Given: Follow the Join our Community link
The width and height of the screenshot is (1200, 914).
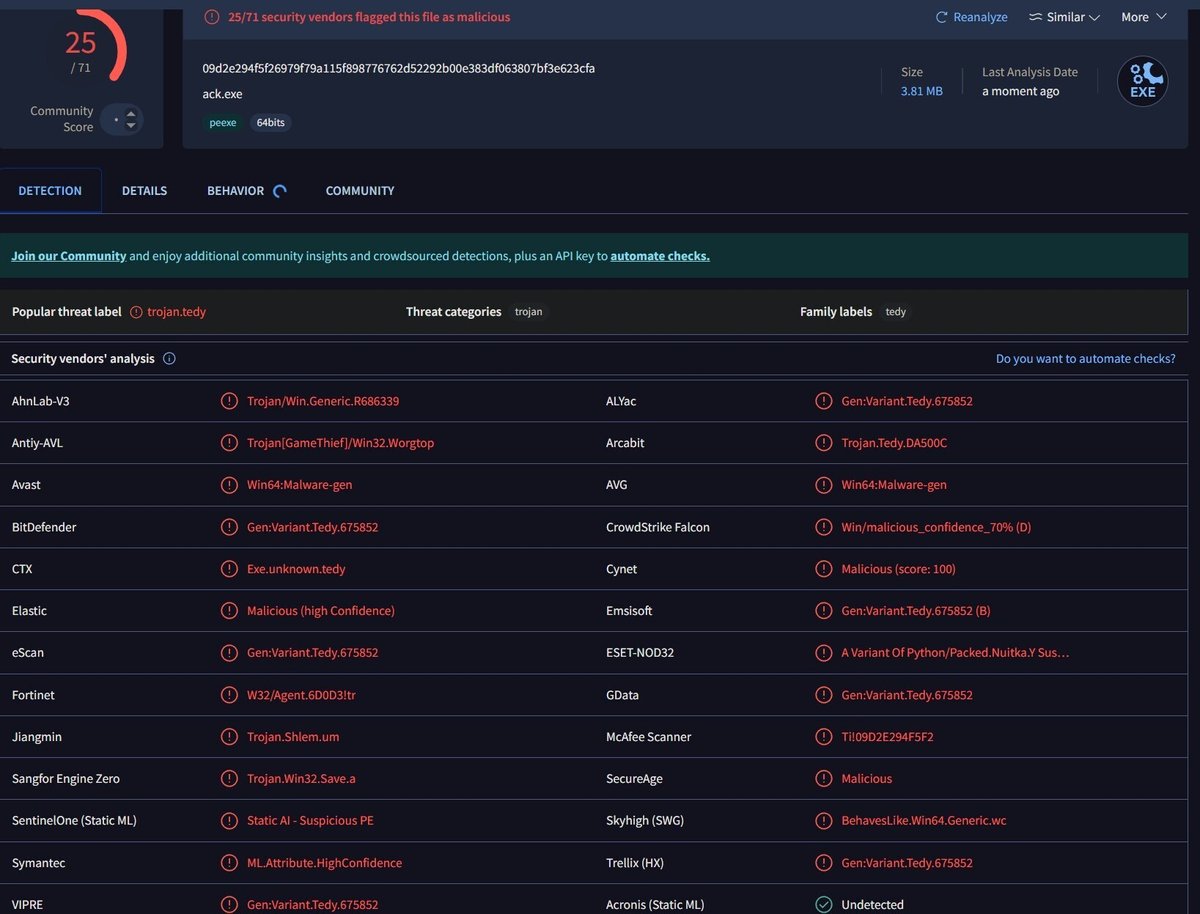Looking at the screenshot, I should click(x=69, y=256).
